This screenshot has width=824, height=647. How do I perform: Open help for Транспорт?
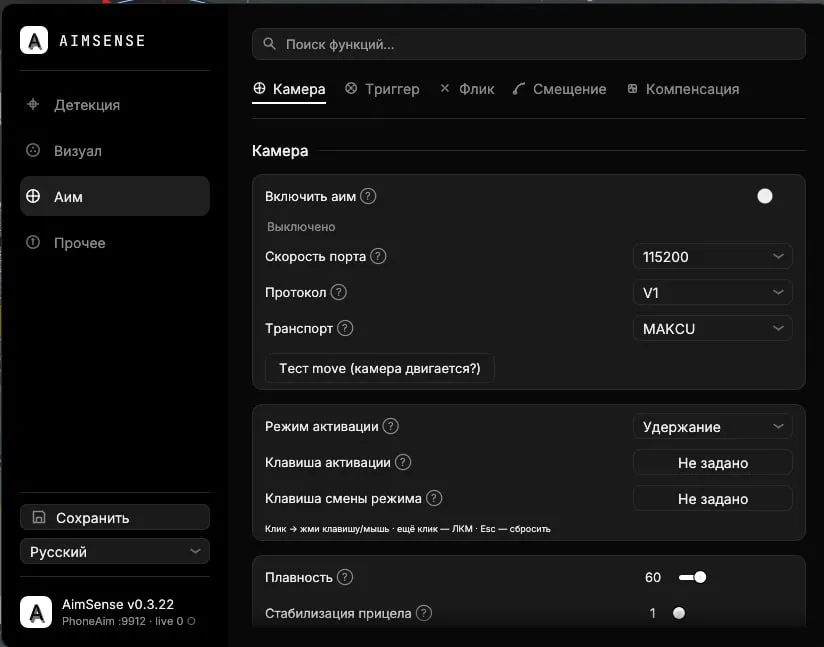[345, 328]
